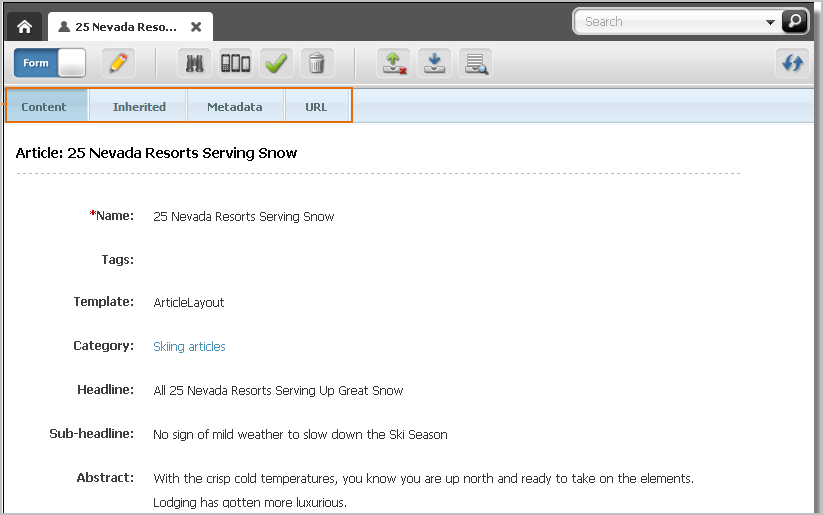Toggle the Form view mode switch
Image resolution: width=823 pixels, height=515 pixels.
coord(50,63)
